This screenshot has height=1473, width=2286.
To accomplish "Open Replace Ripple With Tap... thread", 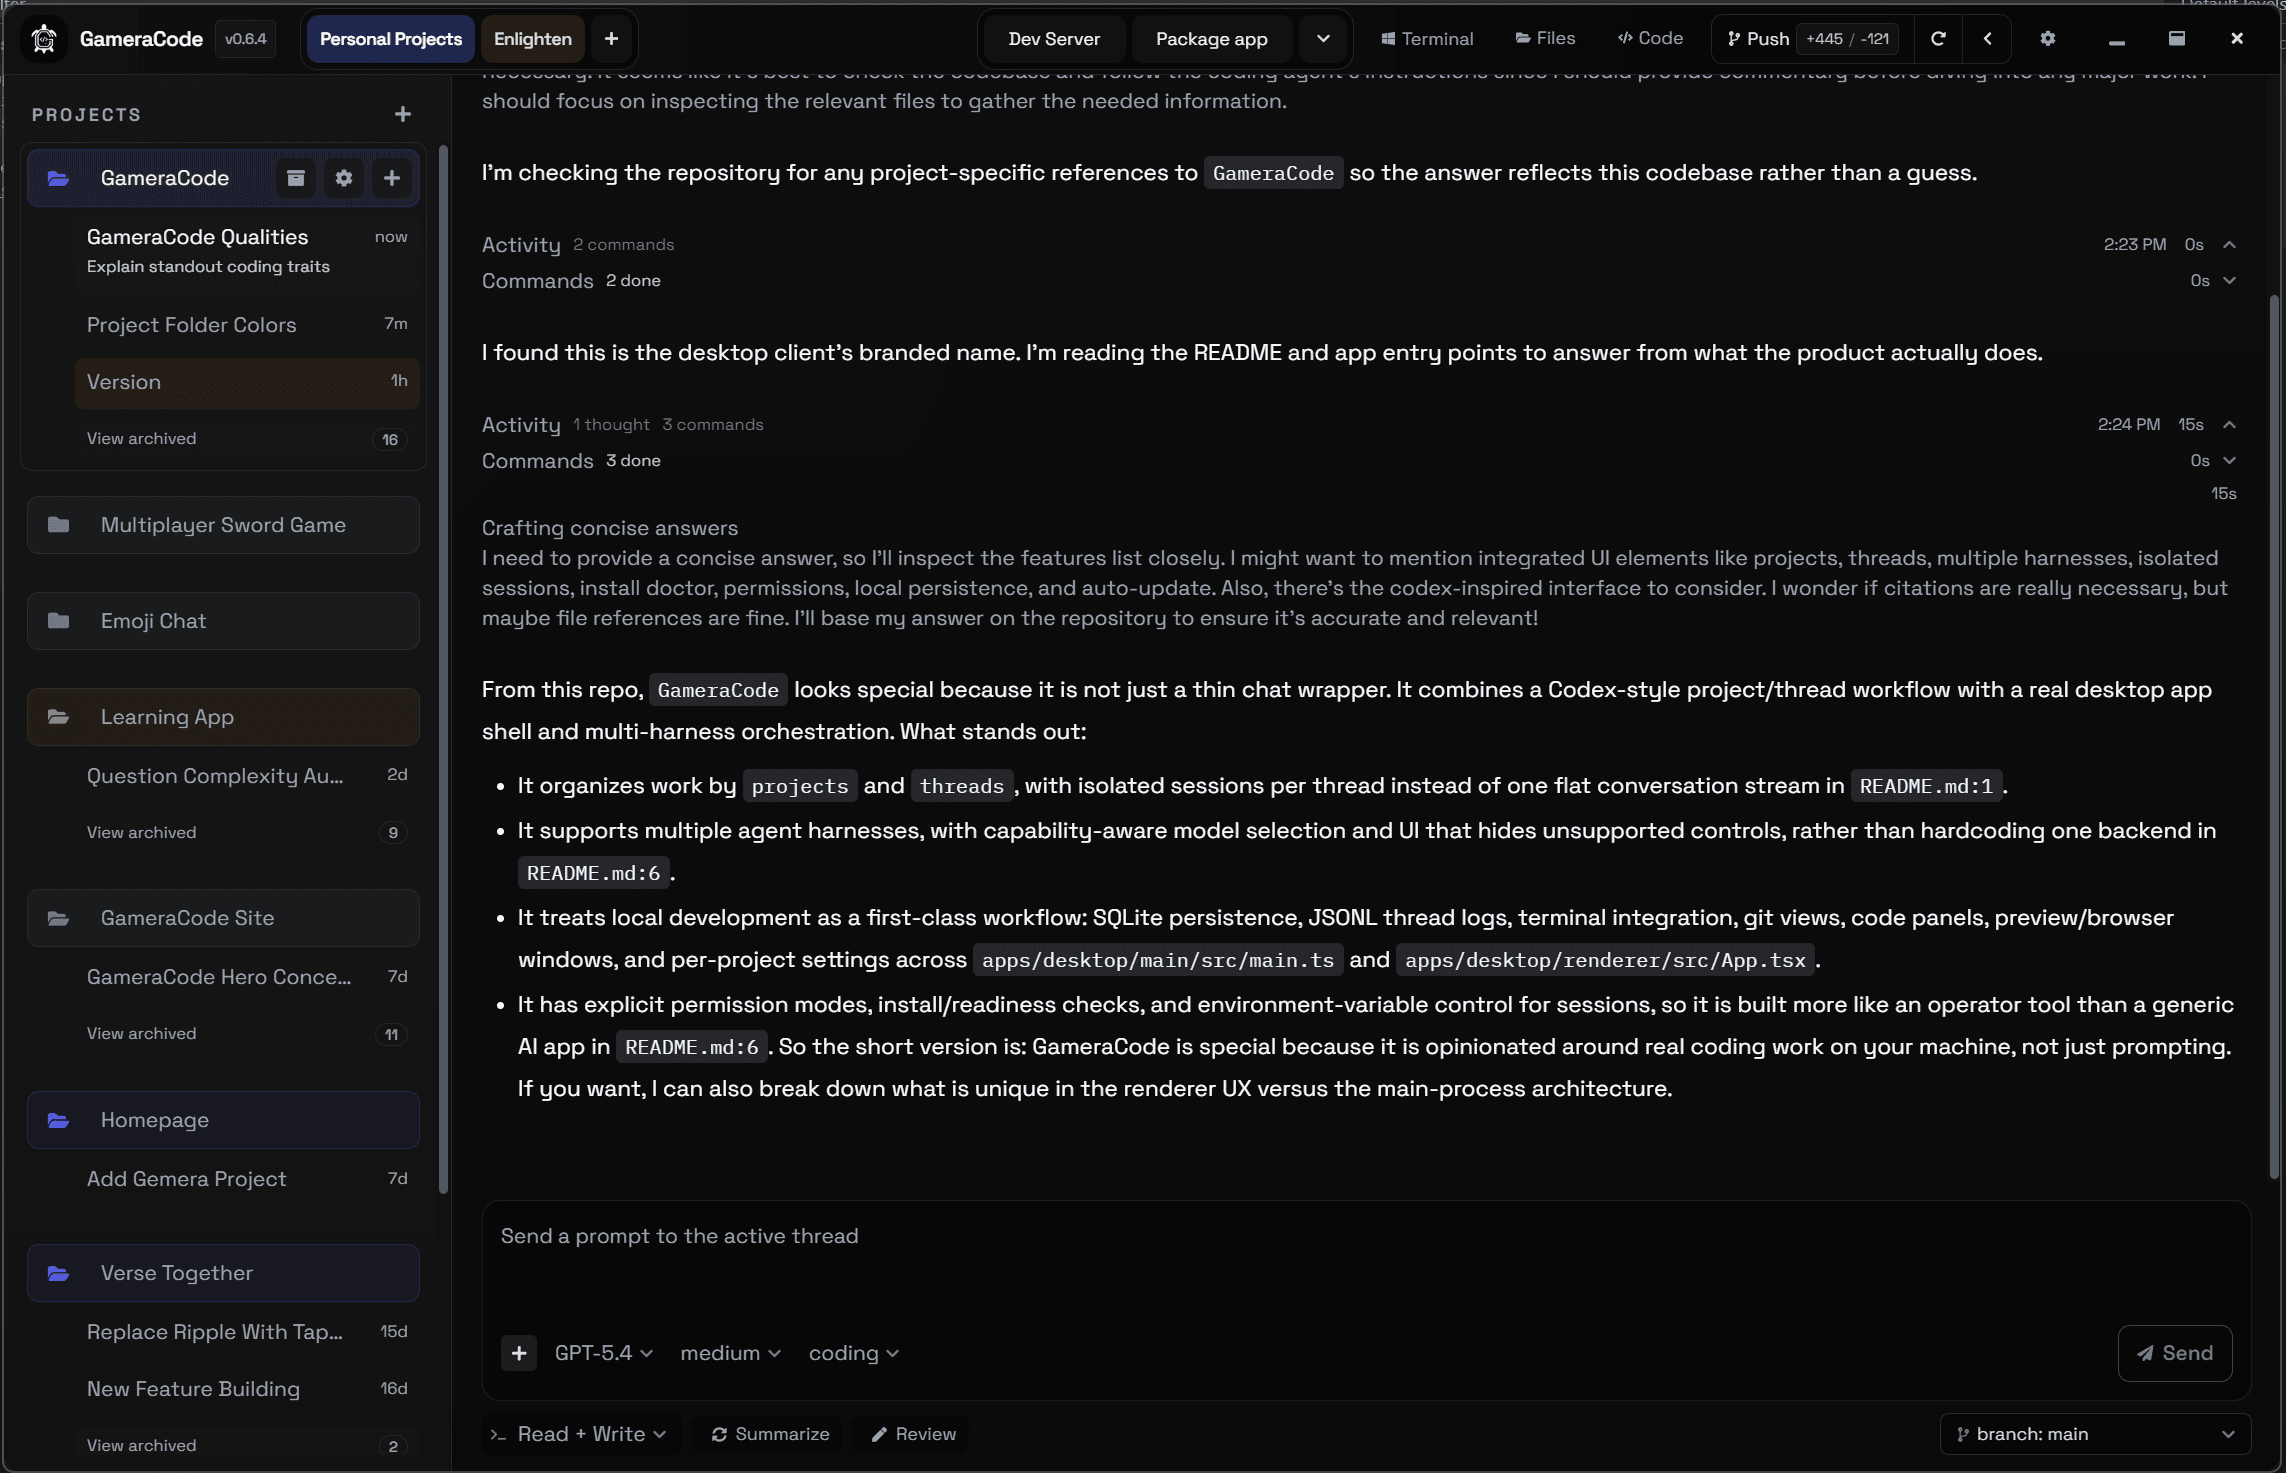I will click(x=247, y=1332).
